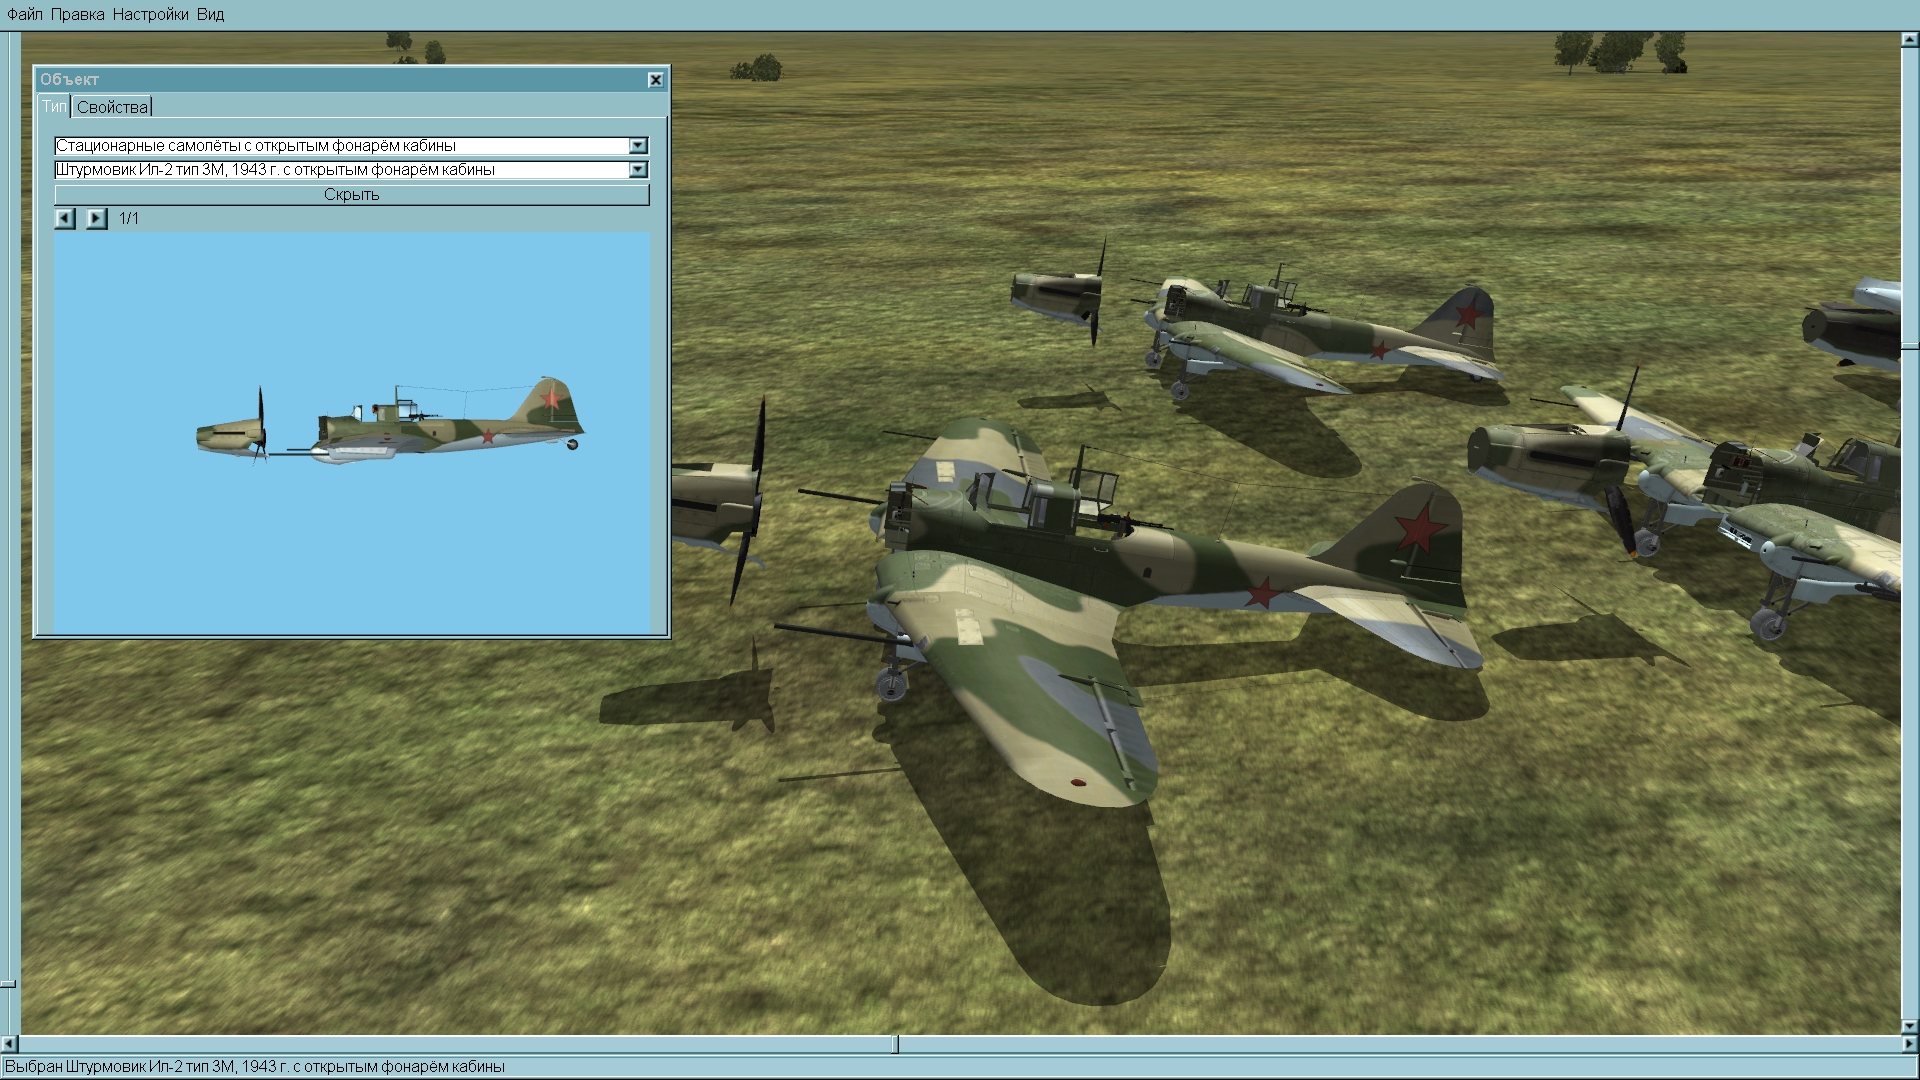Screen dimensions: 1920x1080
Task: Click the vertical scrollbar down arrow
Action: click(x=1909, y=1026)
